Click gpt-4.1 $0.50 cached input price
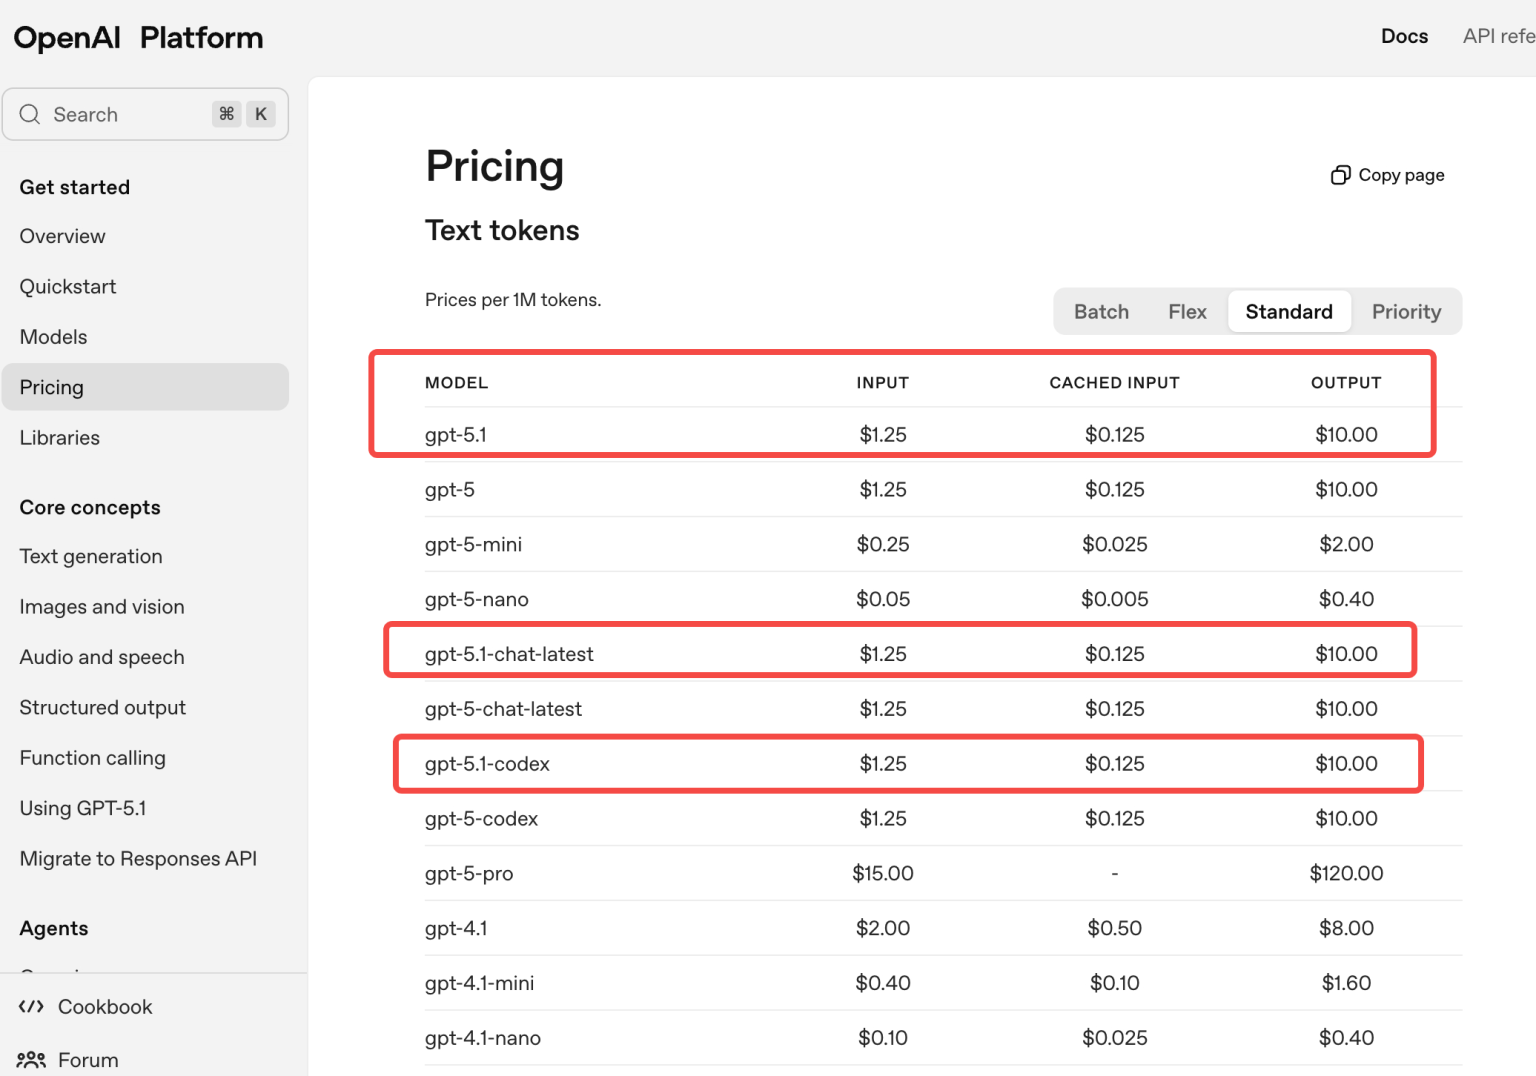Viewport: 1536px width, 1076px height. (x=1115, y=928)
